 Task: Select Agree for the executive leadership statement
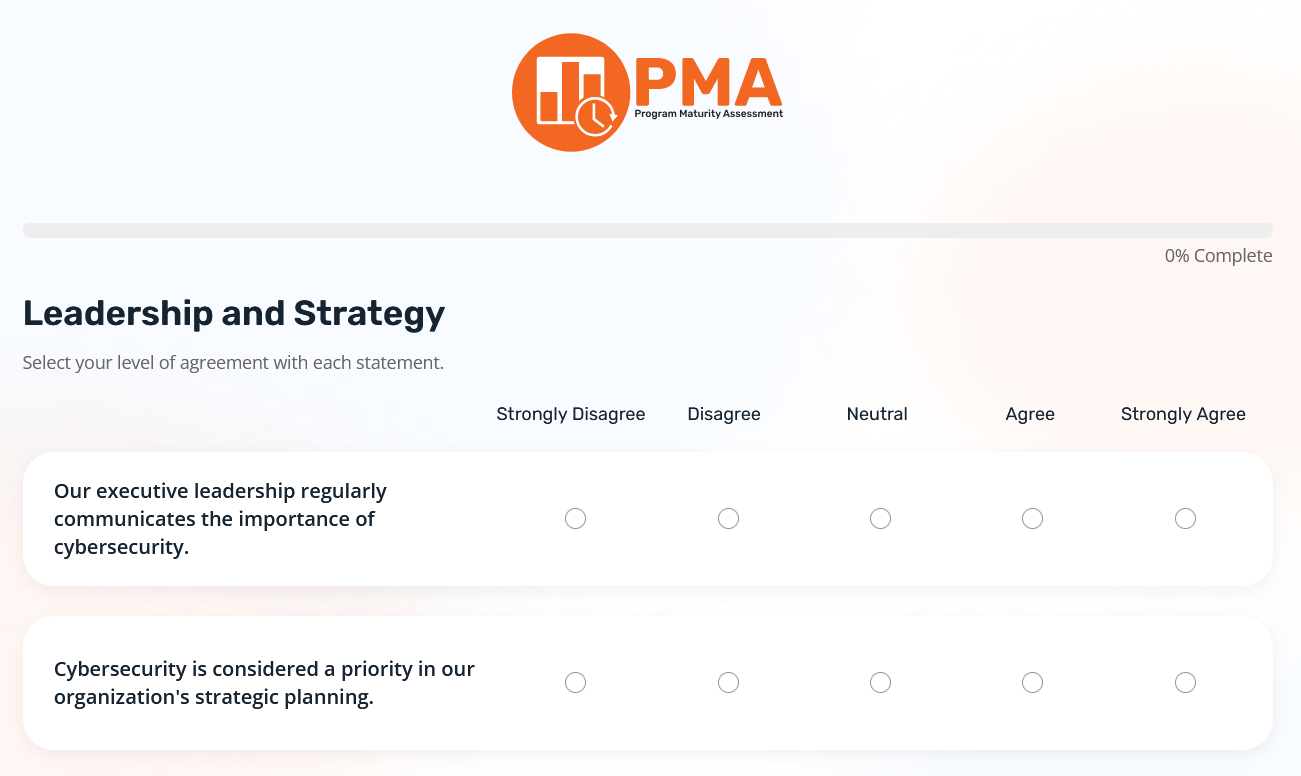(x=1032, y=518)
